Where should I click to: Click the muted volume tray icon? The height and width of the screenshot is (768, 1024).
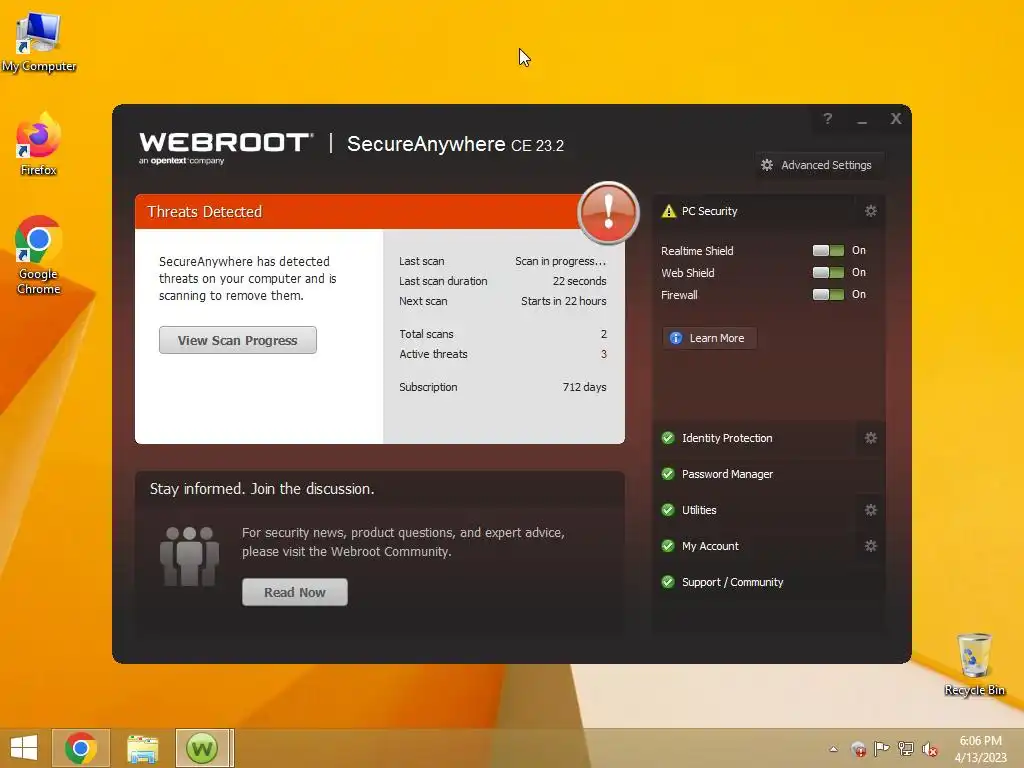[930, 749]
